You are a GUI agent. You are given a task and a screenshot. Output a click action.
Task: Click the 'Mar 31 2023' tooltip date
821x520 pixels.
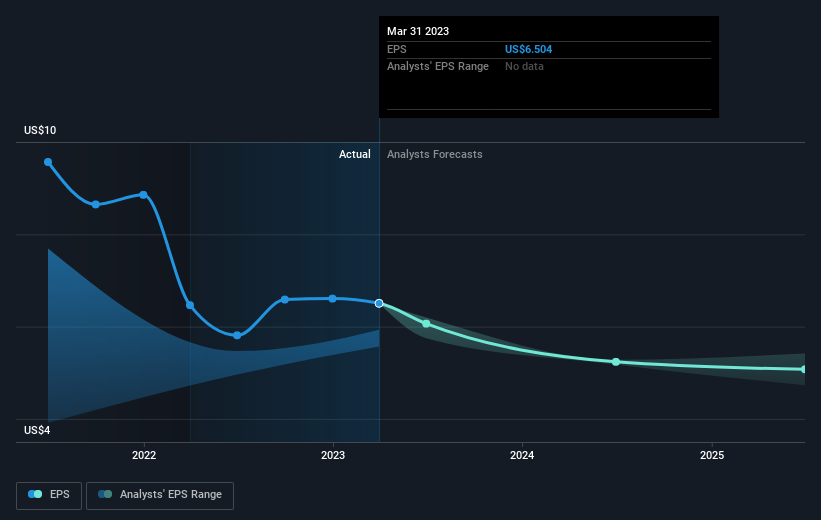click(418, 31)
